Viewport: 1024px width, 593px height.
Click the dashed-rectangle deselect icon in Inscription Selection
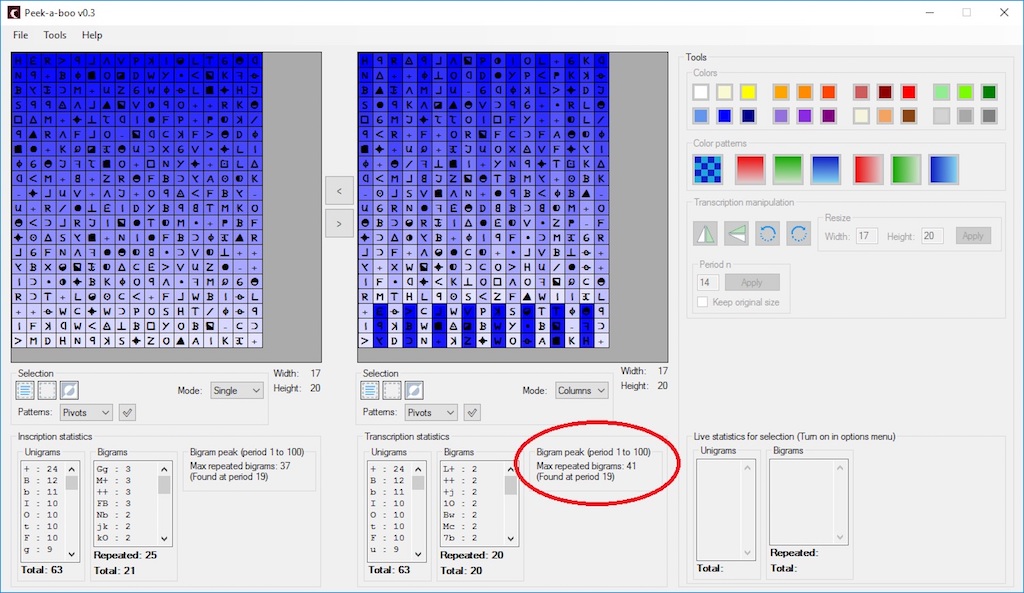tap(47, 391)
